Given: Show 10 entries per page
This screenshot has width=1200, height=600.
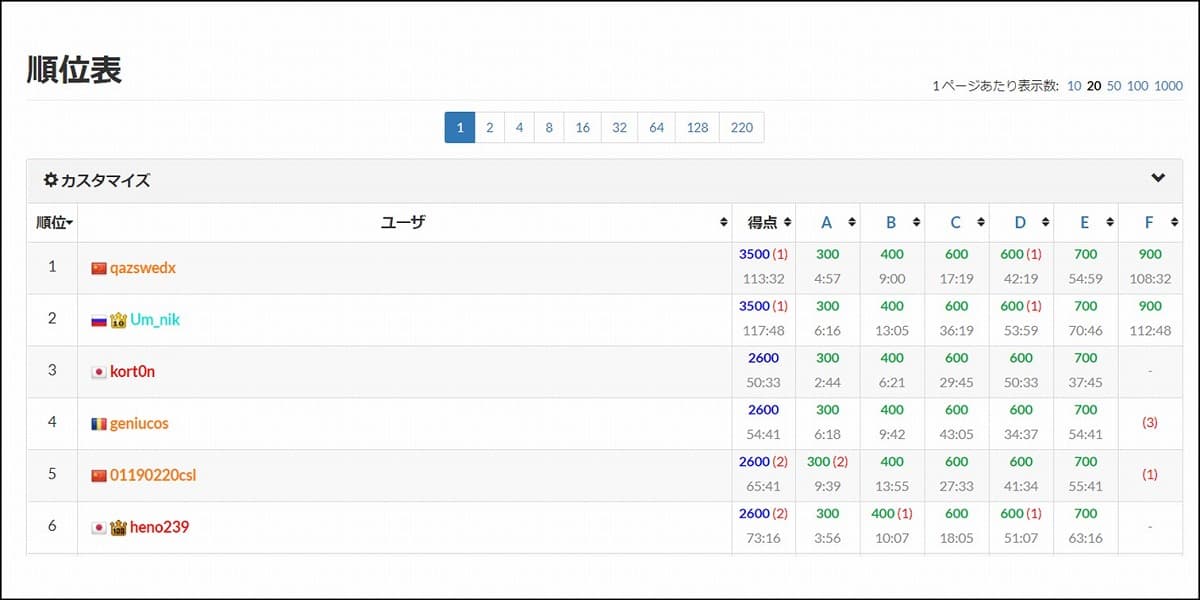Looking at the screenshot, I should [x=1074, y=86].
